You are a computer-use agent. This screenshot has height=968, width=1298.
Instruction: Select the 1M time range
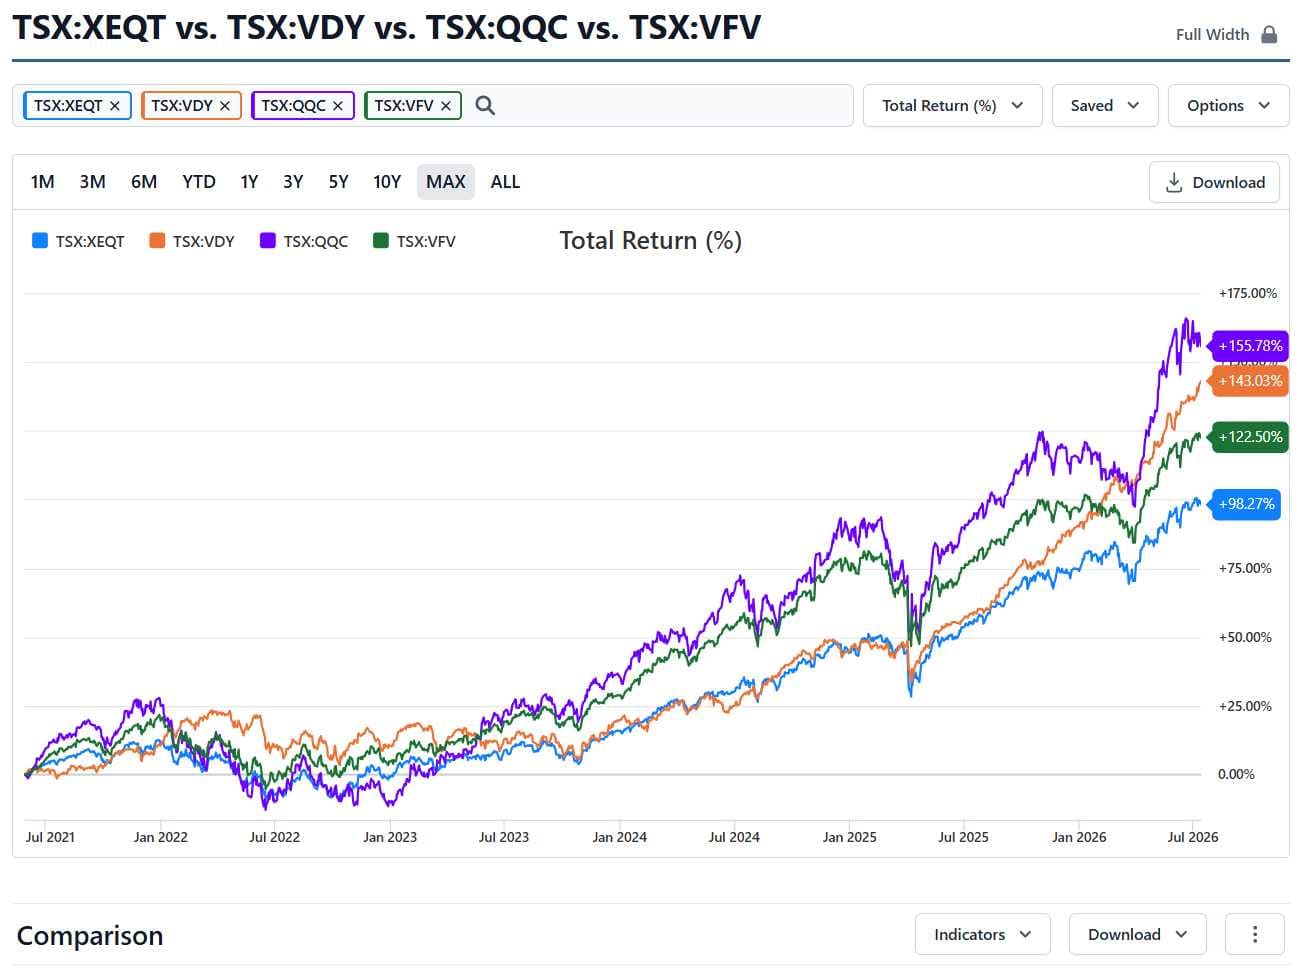[43, 182]
